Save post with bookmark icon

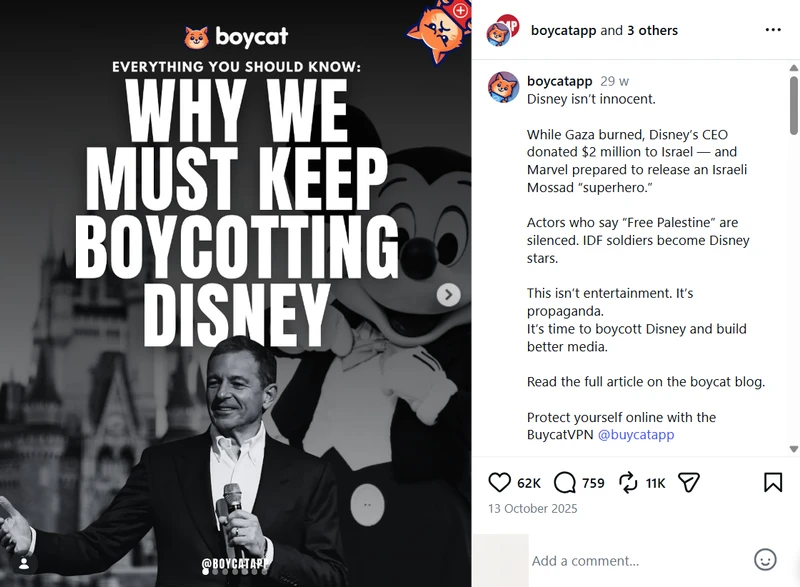pyautogui.click(x=773, y=482)
